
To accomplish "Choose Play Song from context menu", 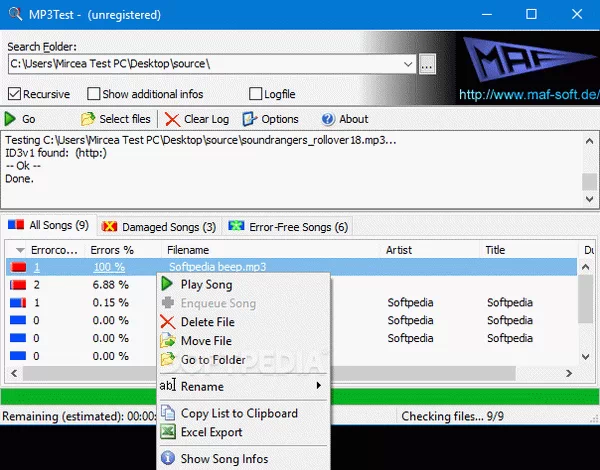I will [206, 285].
